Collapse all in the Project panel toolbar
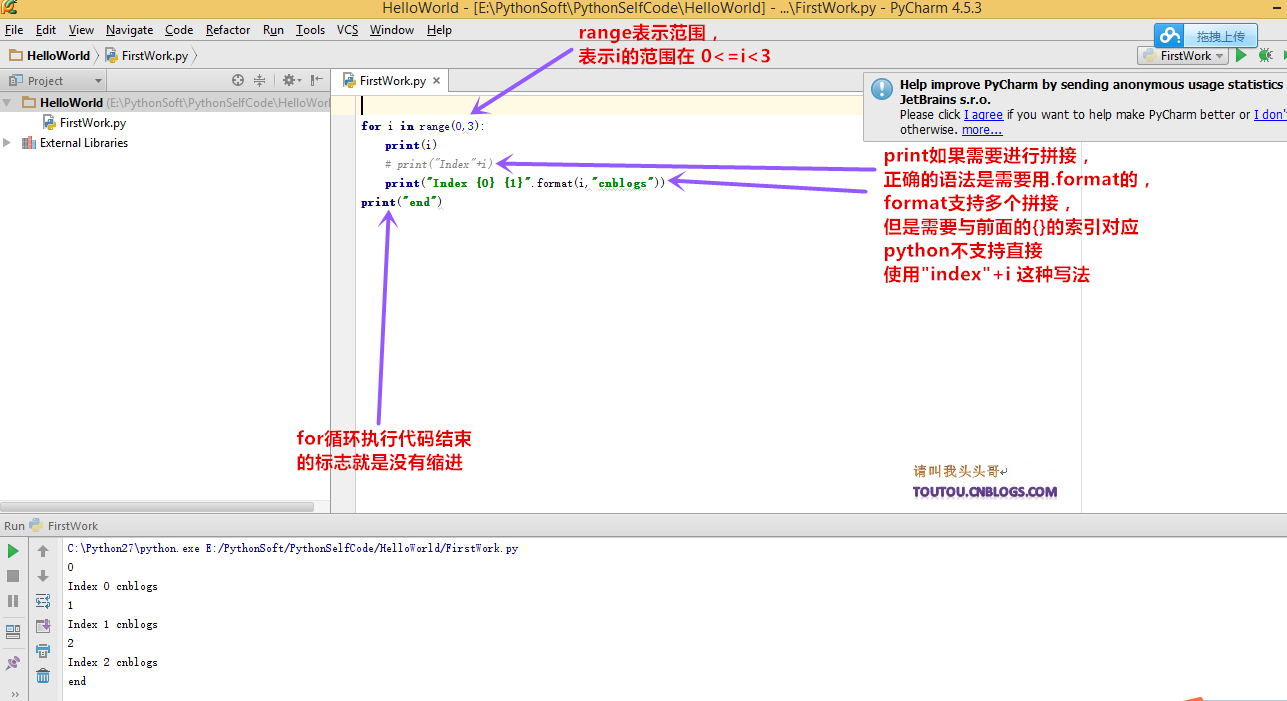1287x701 pixels. [x=260, y=81]
